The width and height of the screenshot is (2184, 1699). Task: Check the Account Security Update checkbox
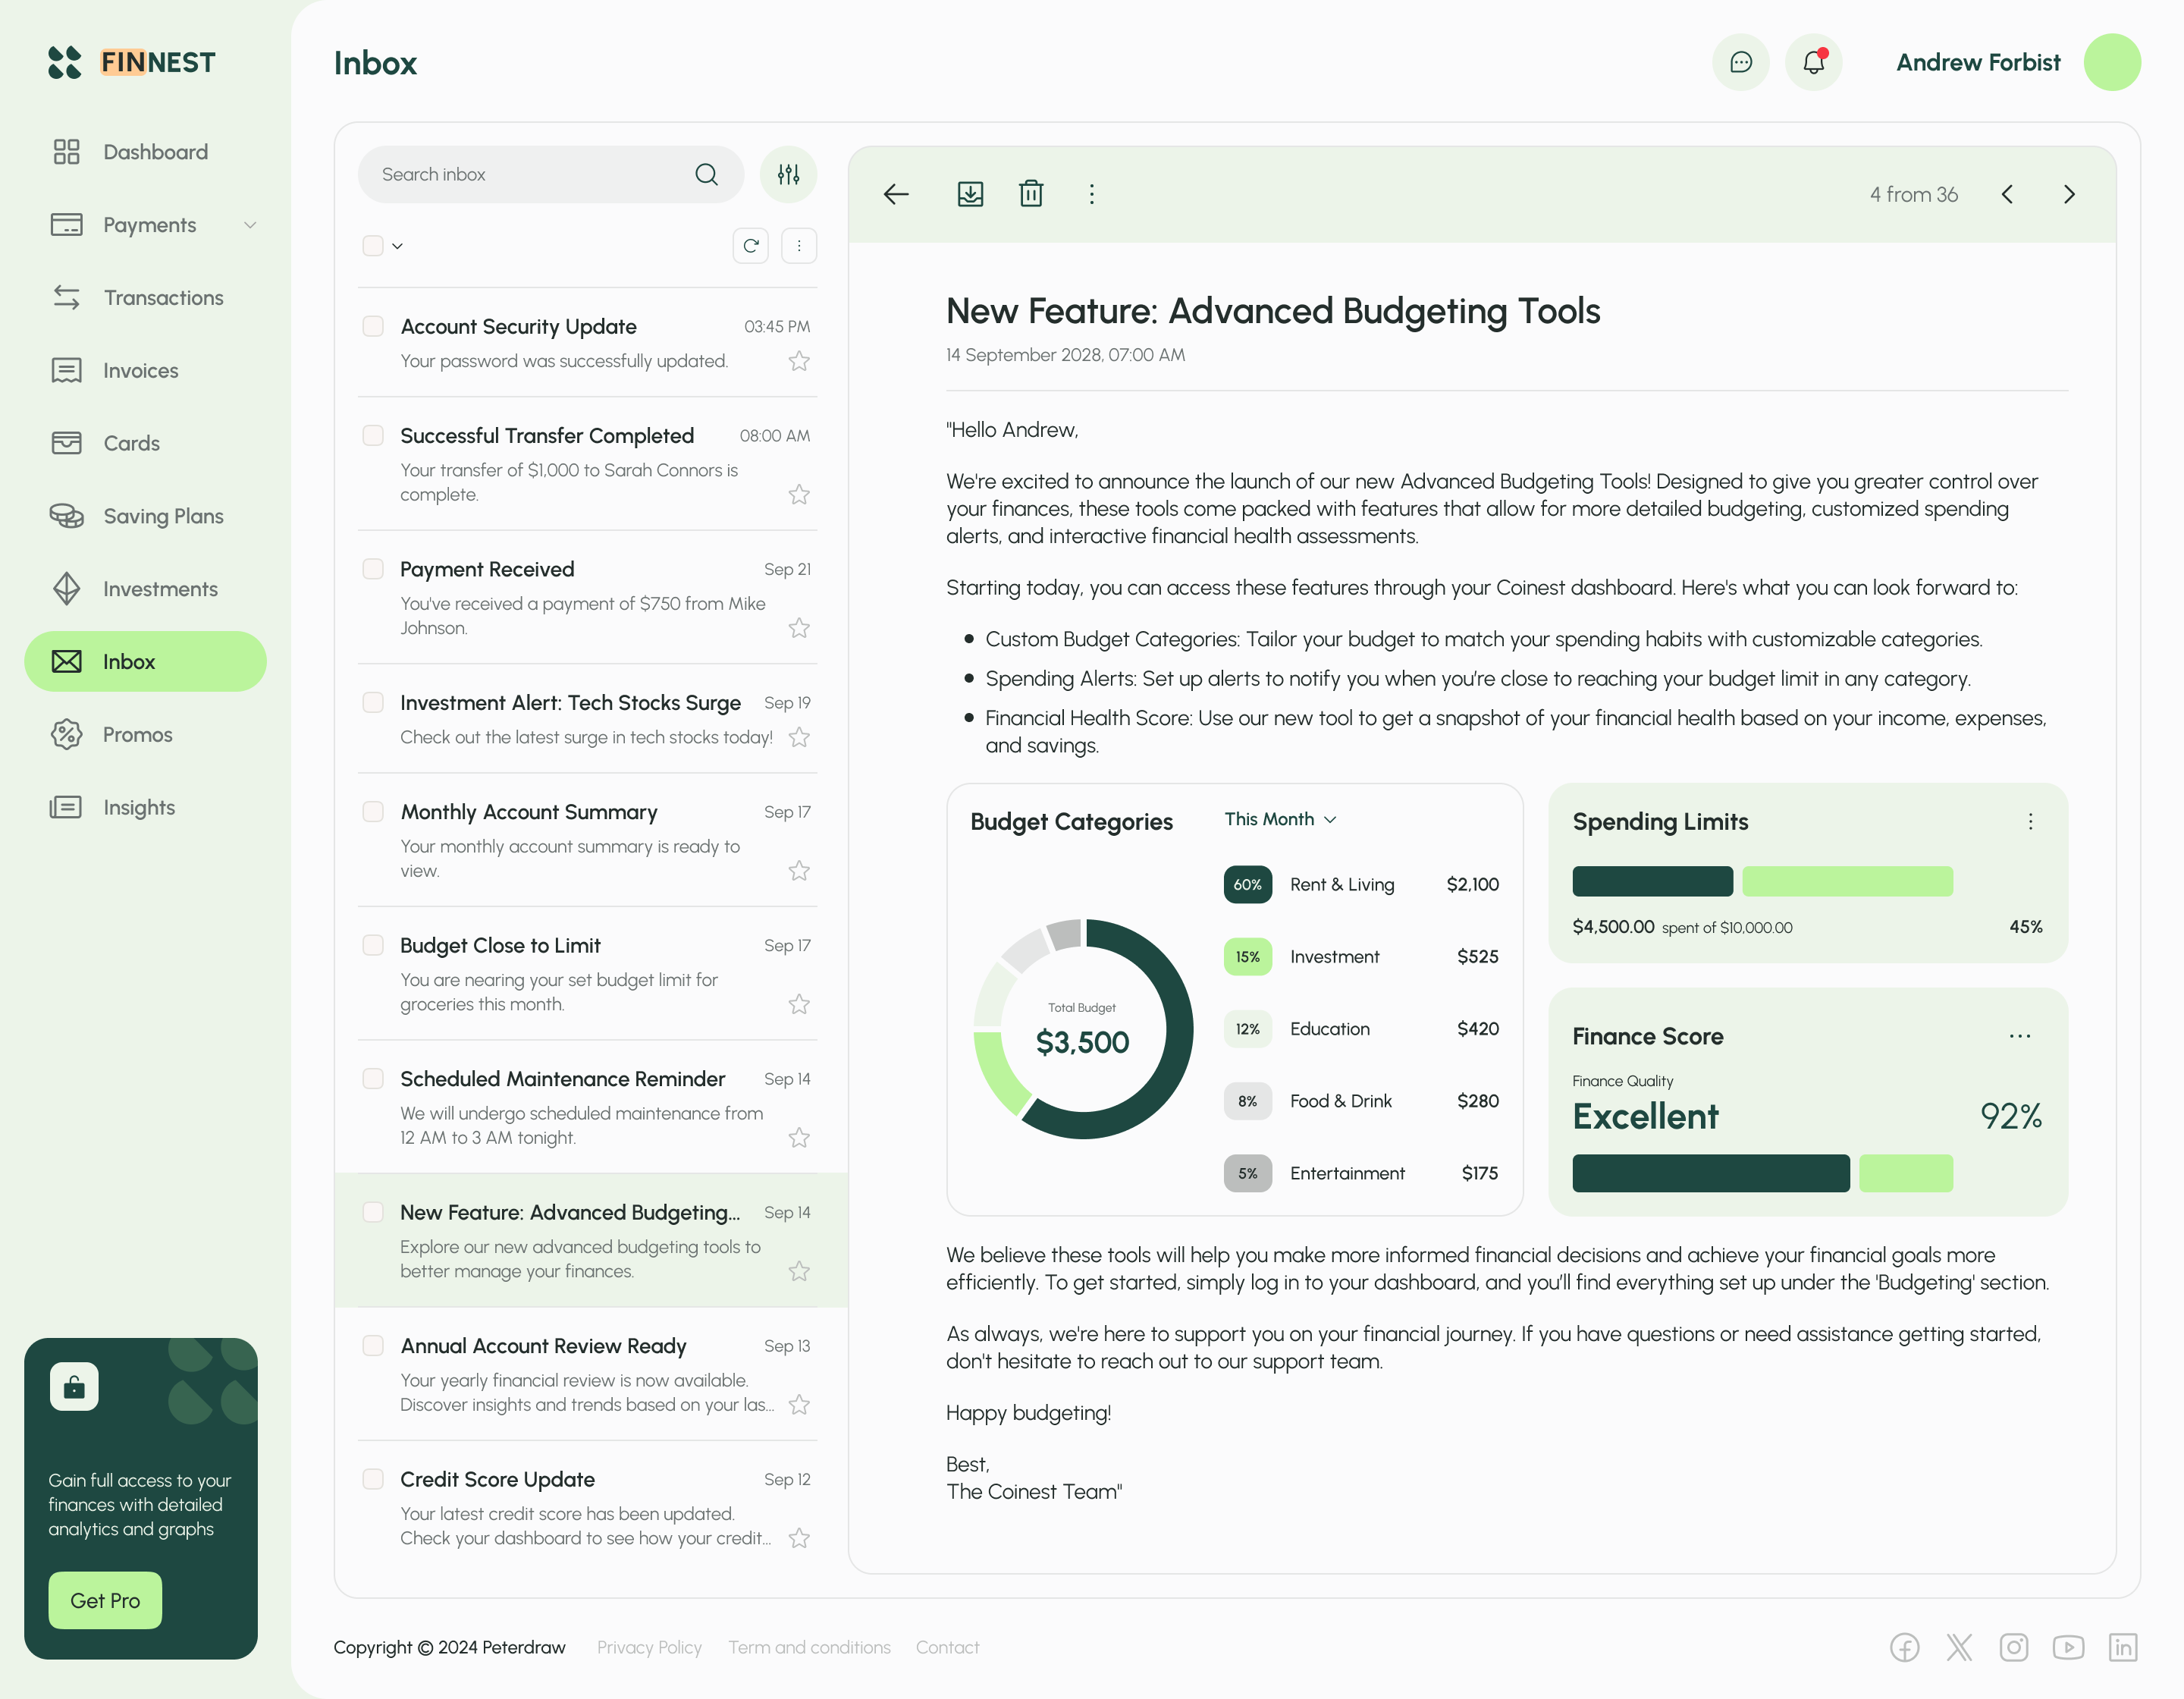[x=373, y=326]
